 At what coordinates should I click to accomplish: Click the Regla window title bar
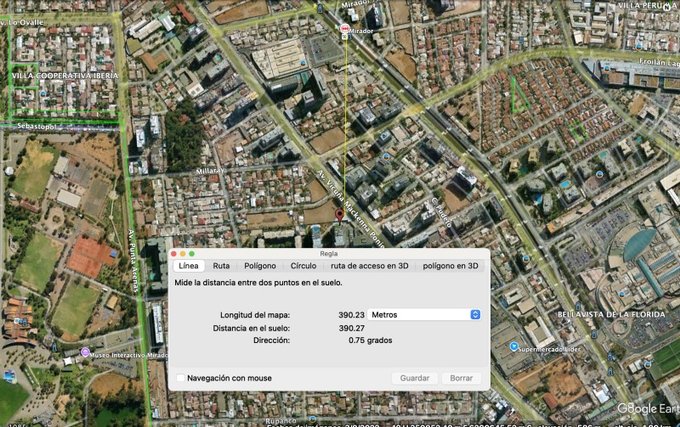pyautogui.click(x=328, y=254)
